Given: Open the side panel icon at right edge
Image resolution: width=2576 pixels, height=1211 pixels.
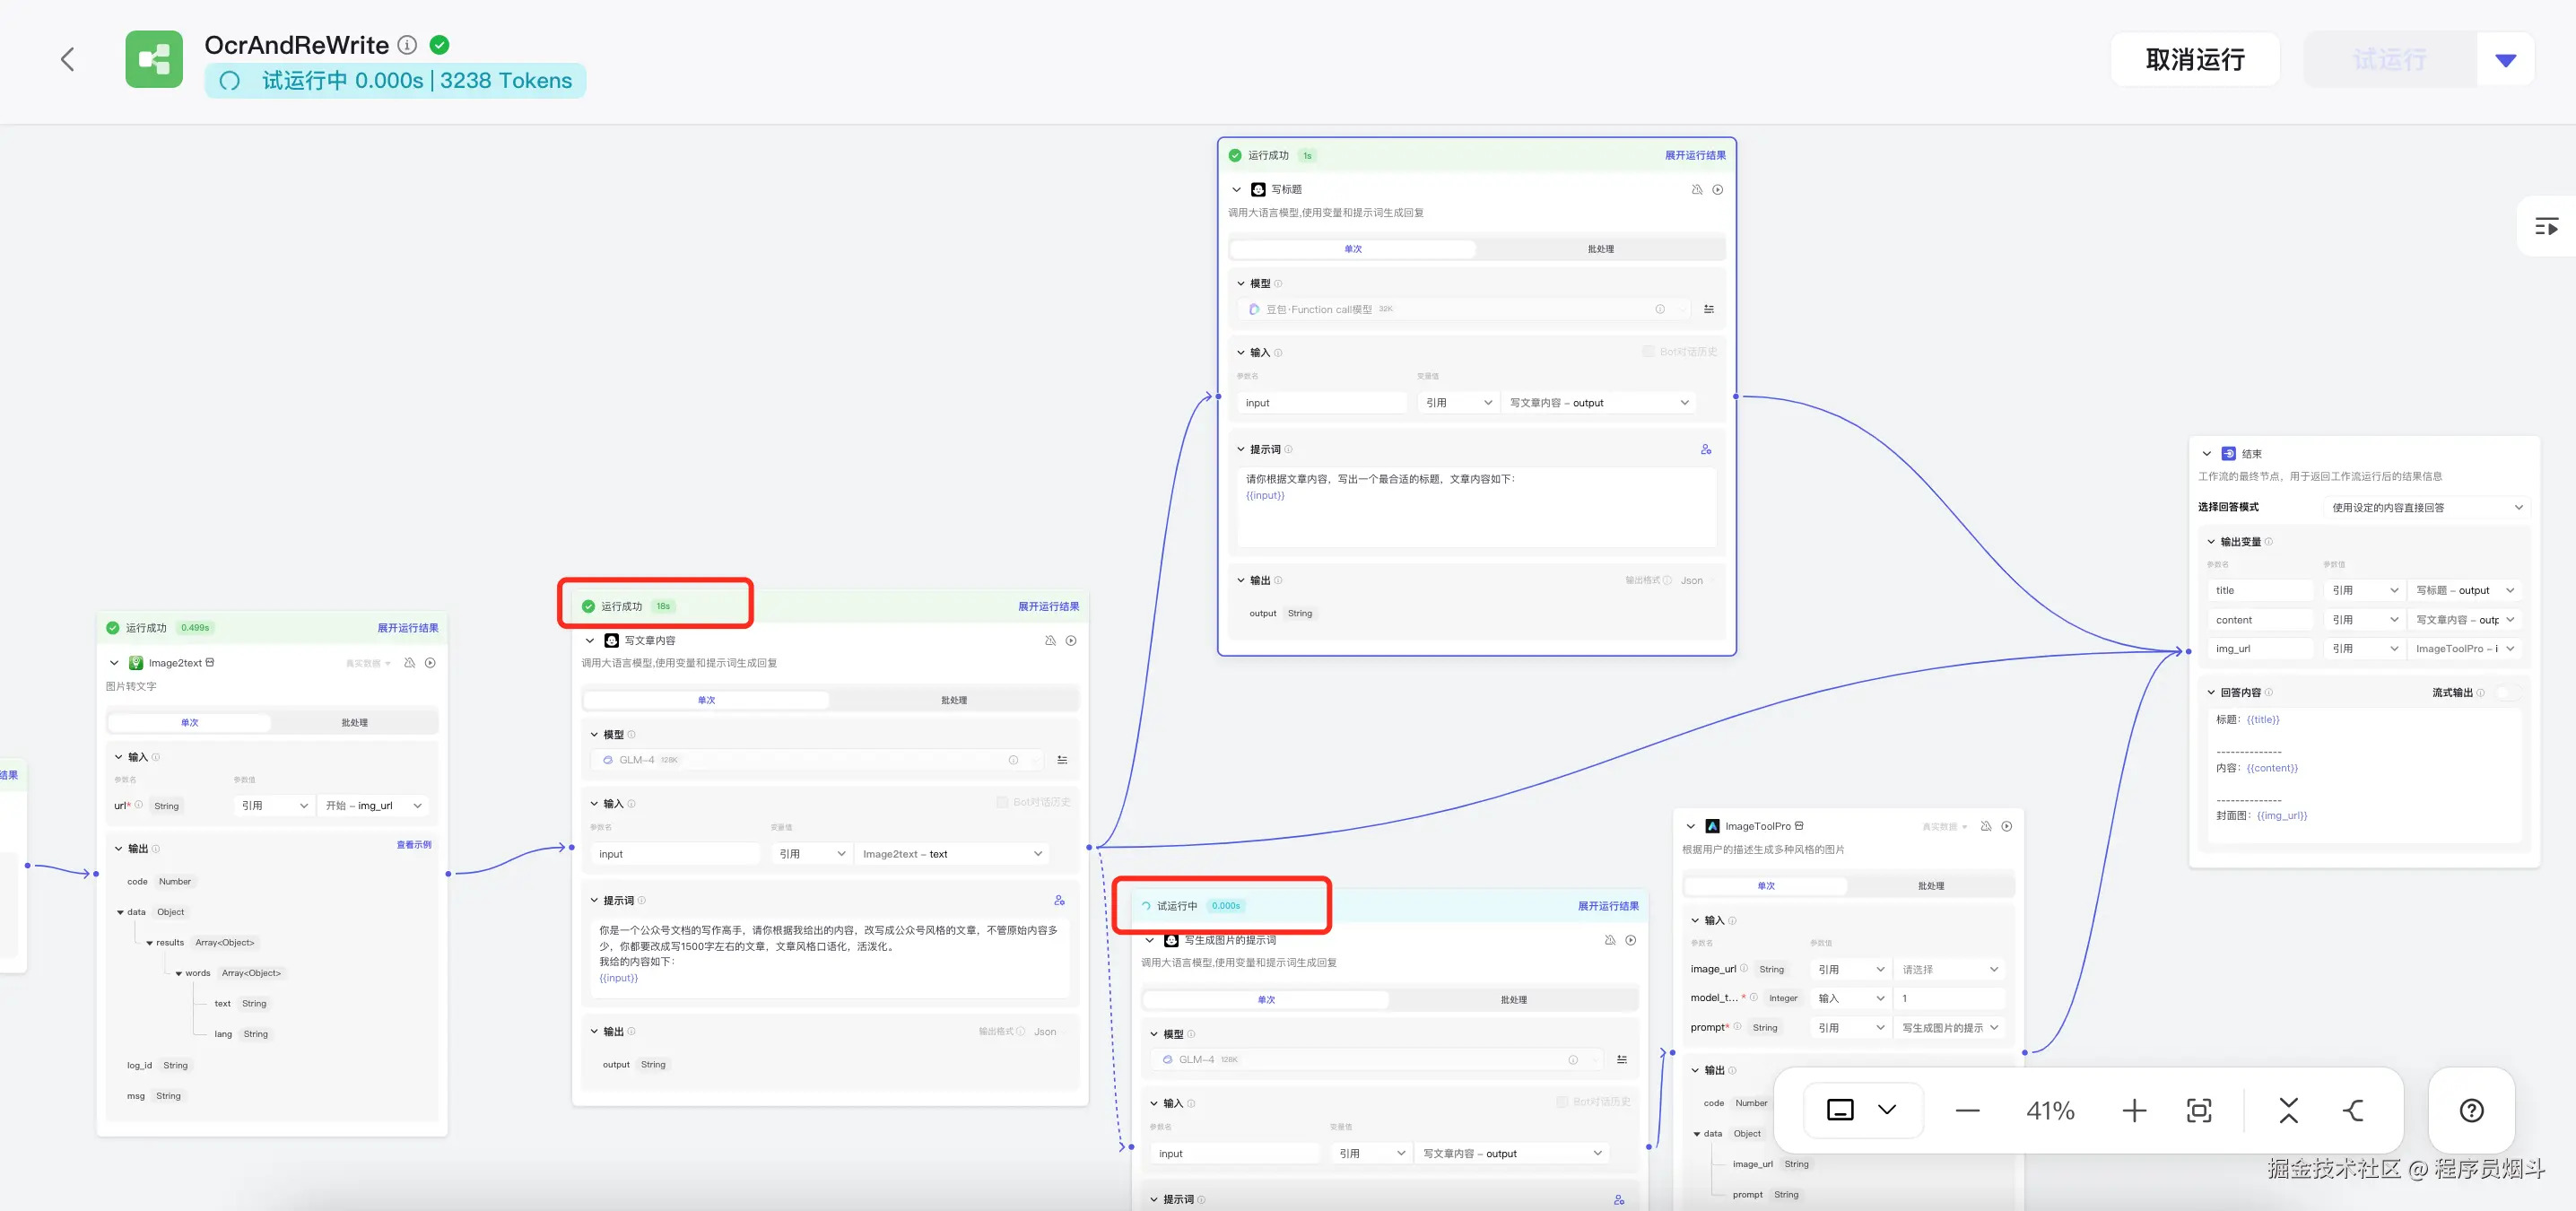Looking at the screenshot, I should [2546, 227].
